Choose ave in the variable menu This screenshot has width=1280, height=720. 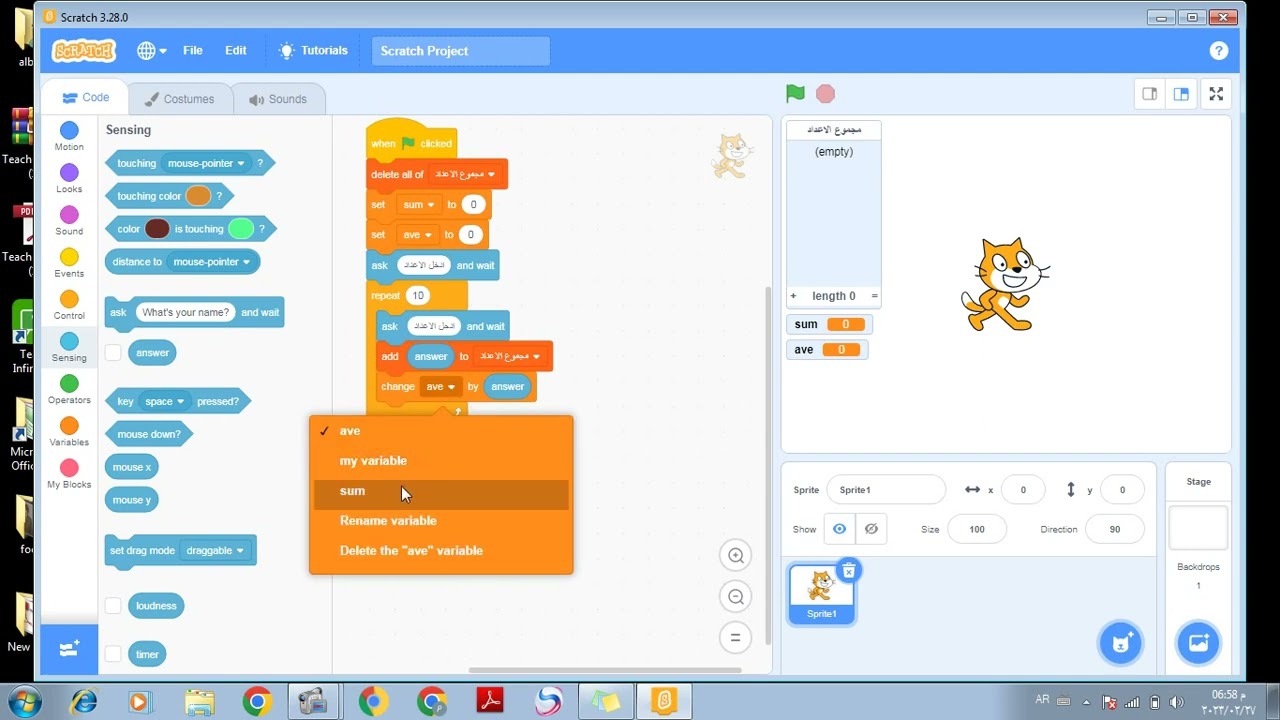(441, 431)
